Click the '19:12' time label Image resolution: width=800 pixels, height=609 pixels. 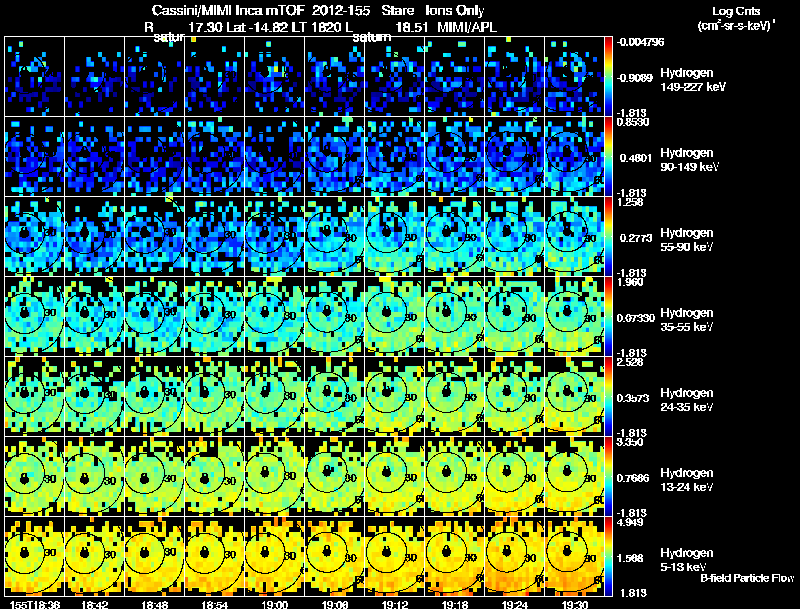click(x=395, y=604)
